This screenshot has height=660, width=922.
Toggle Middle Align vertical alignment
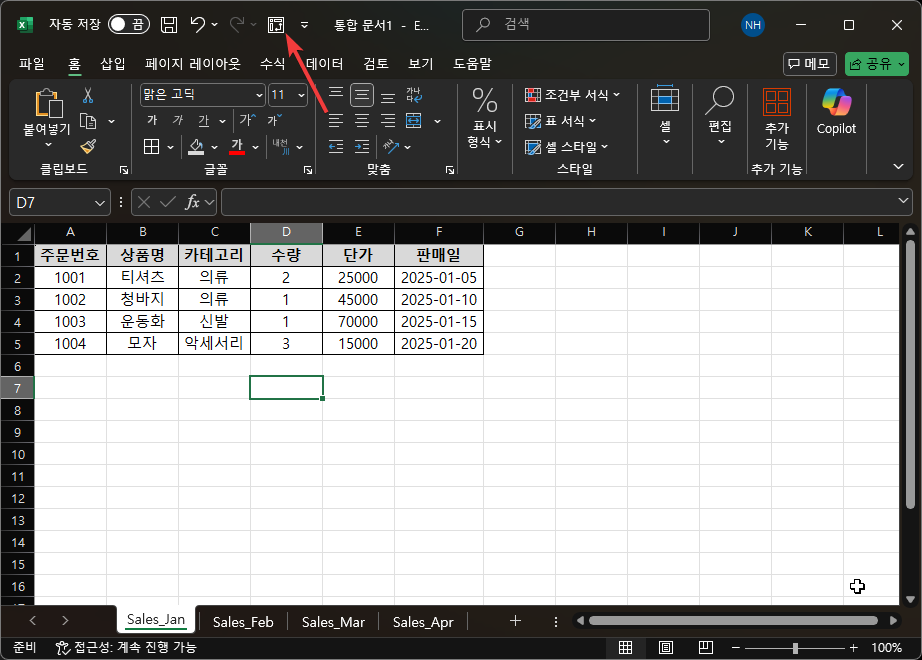click(362, 95)
